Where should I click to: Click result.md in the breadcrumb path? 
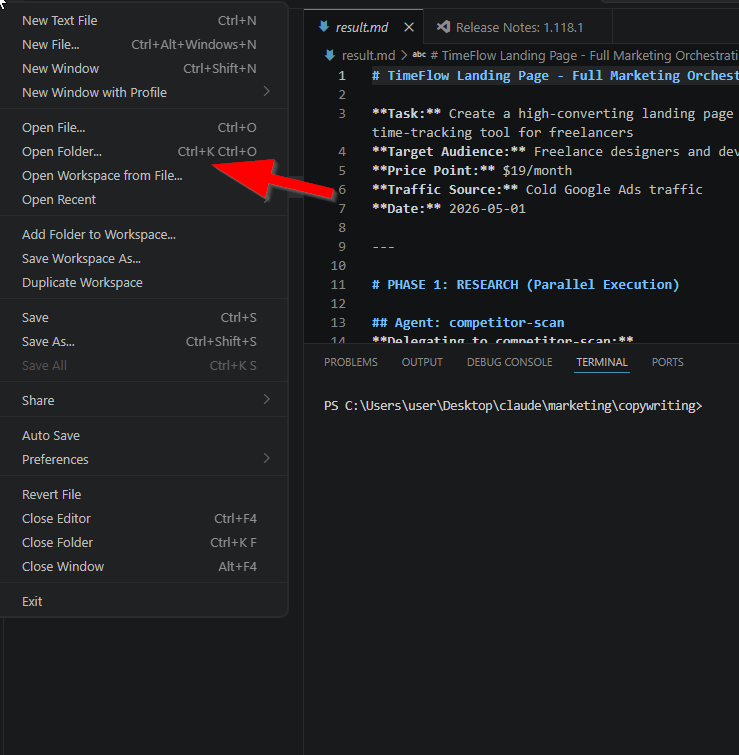pyautogui.click(x=368, y=55)
